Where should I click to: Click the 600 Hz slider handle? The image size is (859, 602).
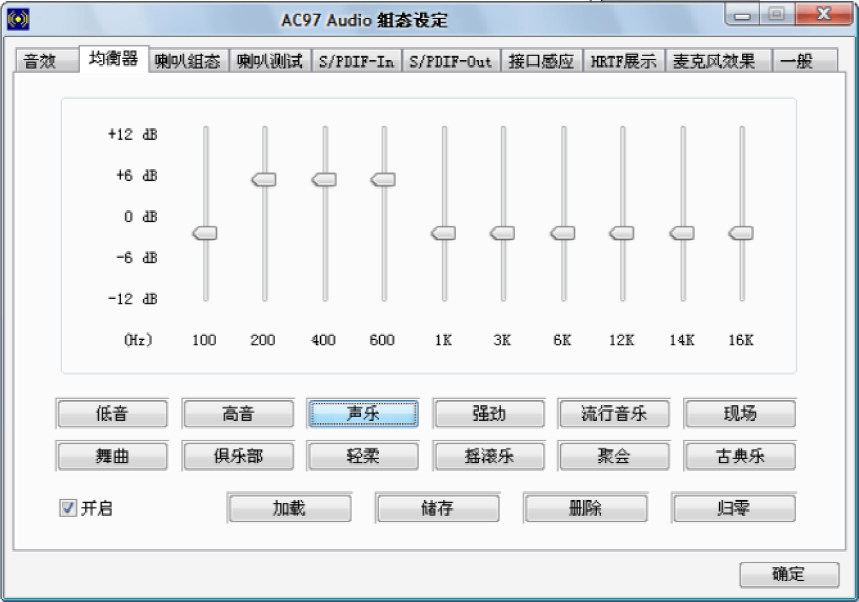pyautogui.click(x=383, y=180)
